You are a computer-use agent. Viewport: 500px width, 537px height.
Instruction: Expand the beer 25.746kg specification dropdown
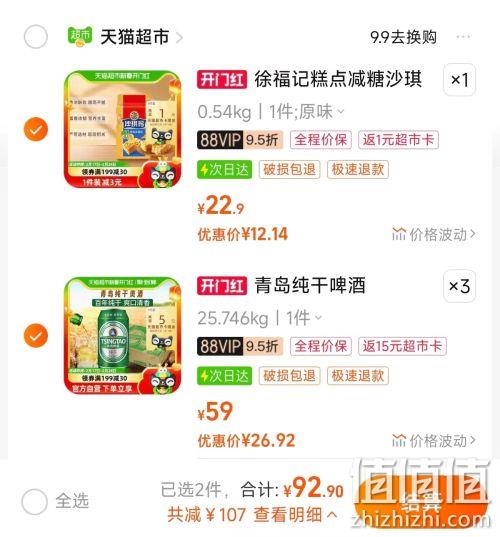click(x=260, y=319)
